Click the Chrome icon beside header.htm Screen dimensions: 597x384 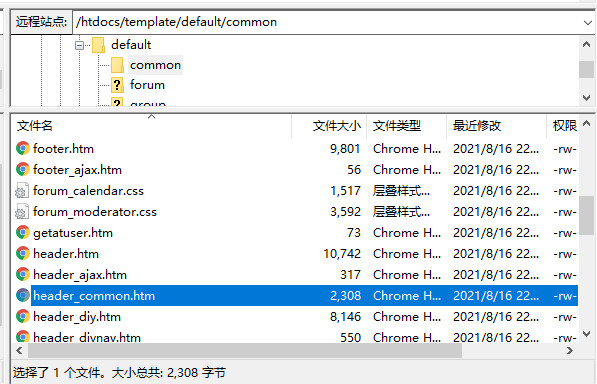tap(22, 253)
